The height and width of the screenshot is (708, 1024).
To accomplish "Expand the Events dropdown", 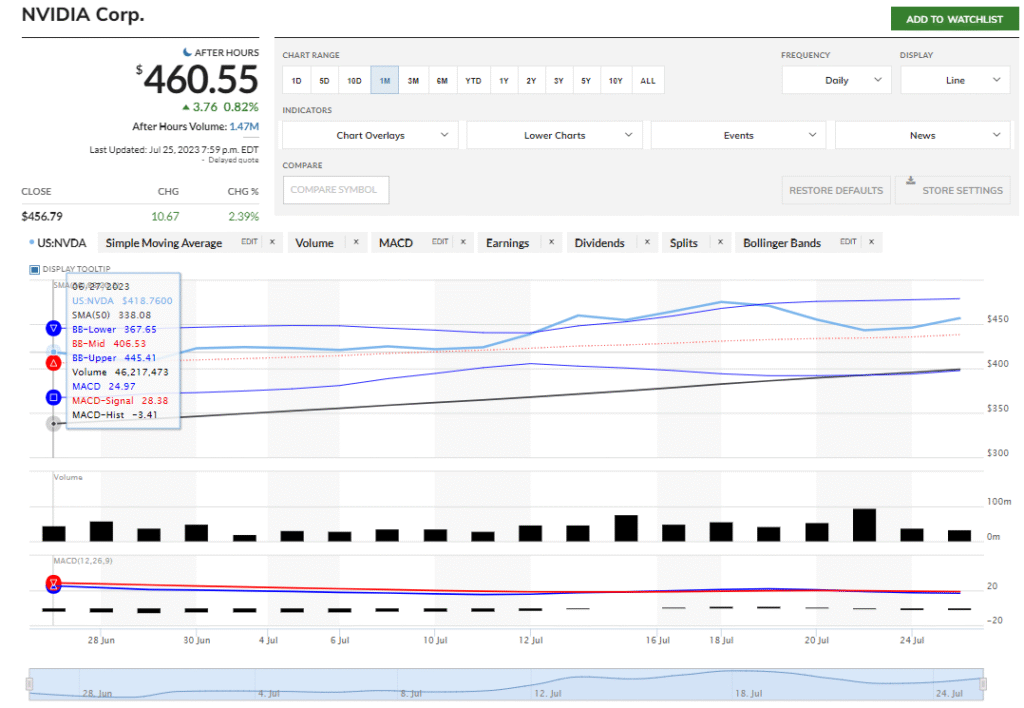I will point(739,135).
